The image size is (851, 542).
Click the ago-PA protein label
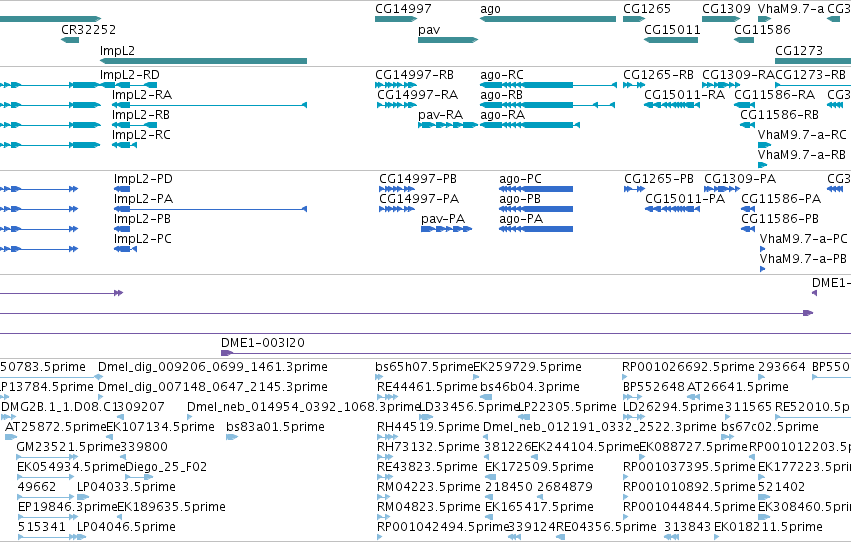(521, 219)
